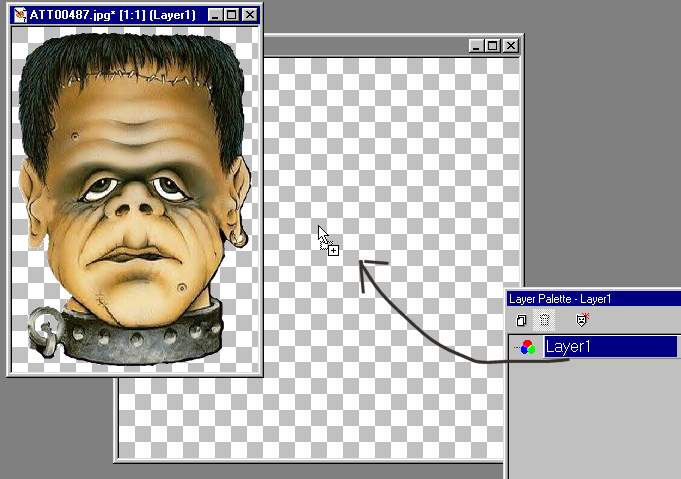Click the Create Layer icon in Layer Palette

pos(521,320)
